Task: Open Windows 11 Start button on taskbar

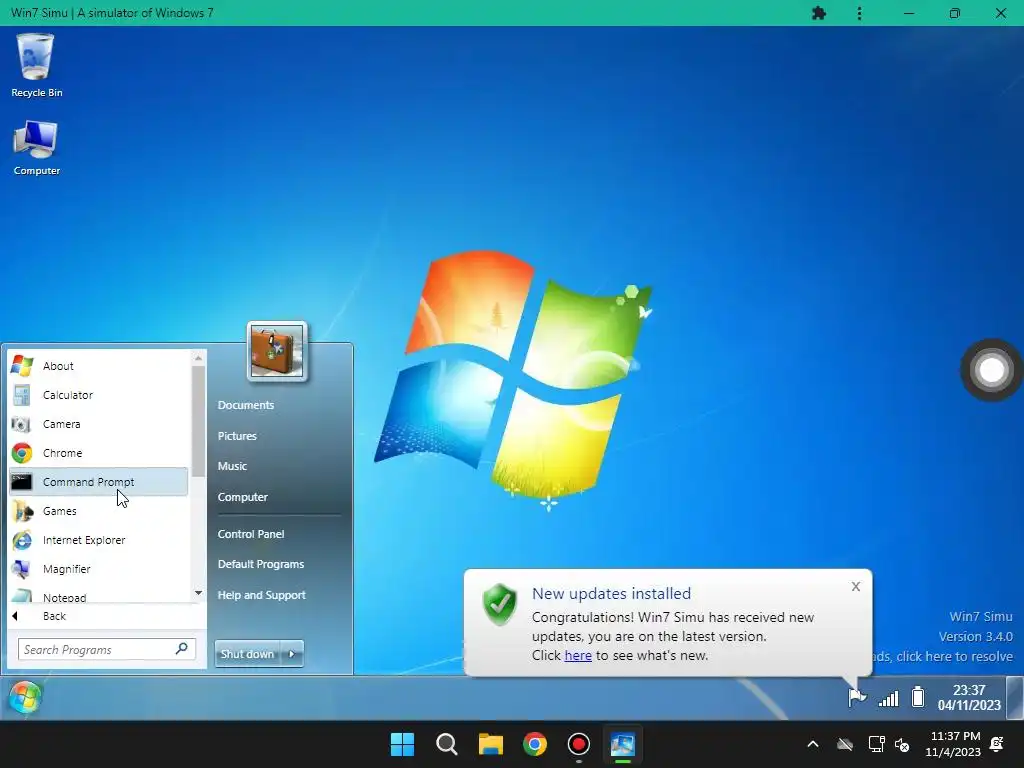Action: [x=402, y=744]
